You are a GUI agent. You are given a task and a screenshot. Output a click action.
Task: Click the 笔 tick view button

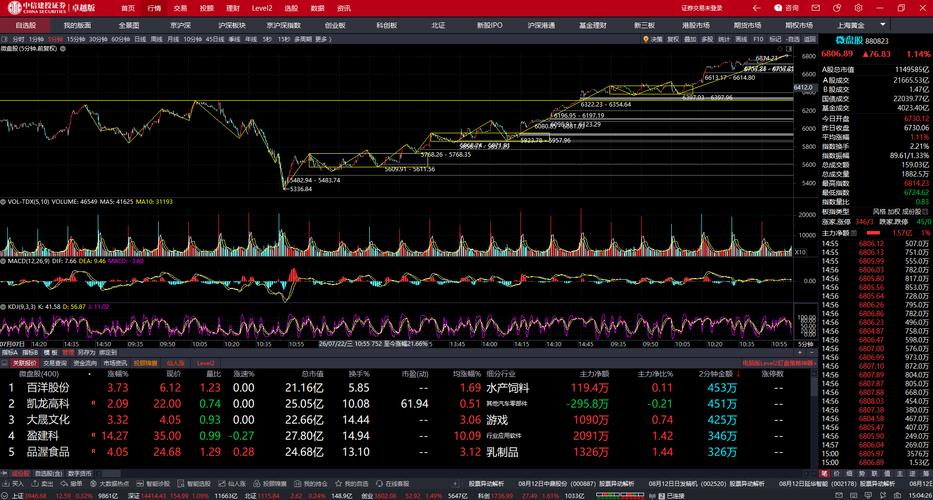pyautogui.click(x=825, y=473)
